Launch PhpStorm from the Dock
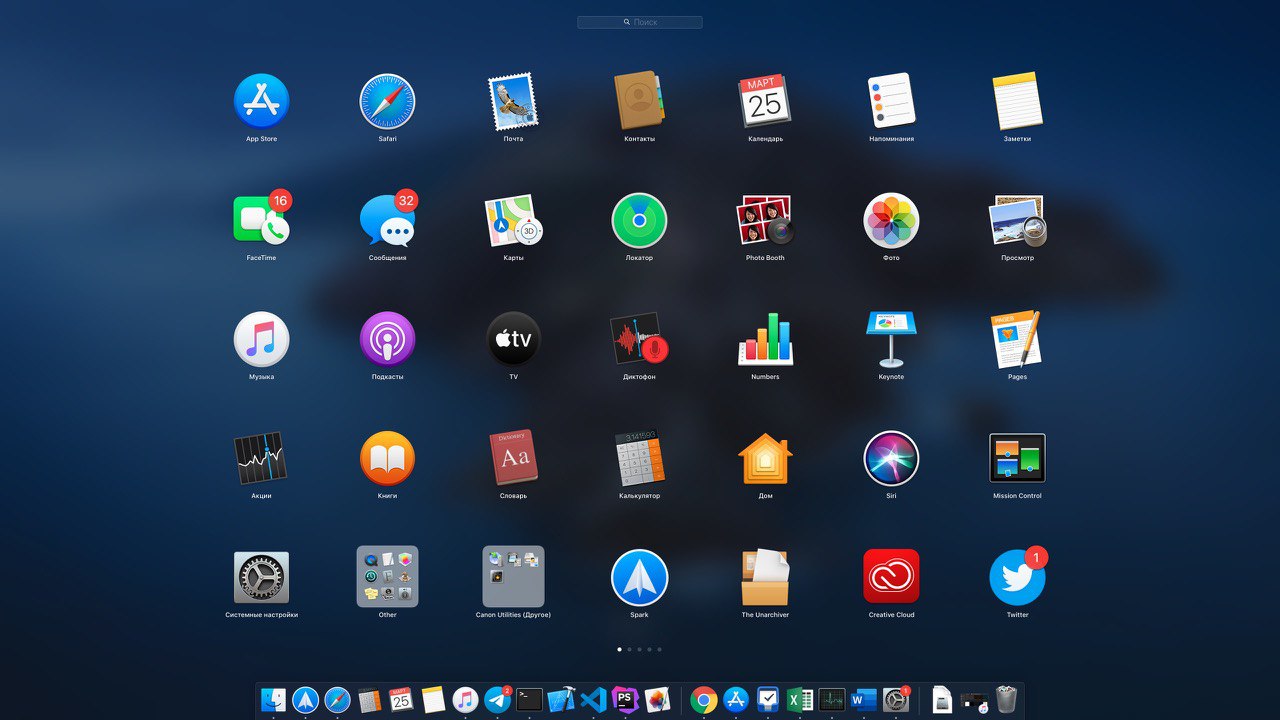 pyautogui.click(x=625, y=699)
